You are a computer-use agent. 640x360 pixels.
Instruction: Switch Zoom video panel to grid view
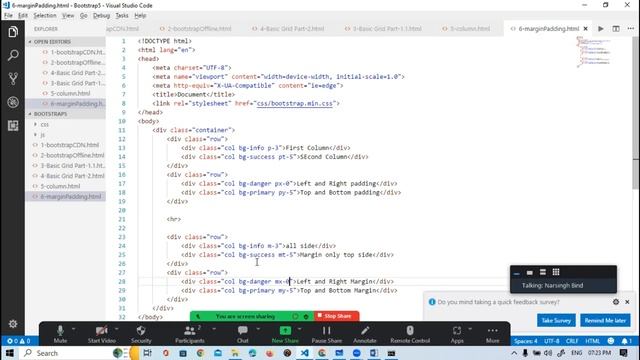556,272
